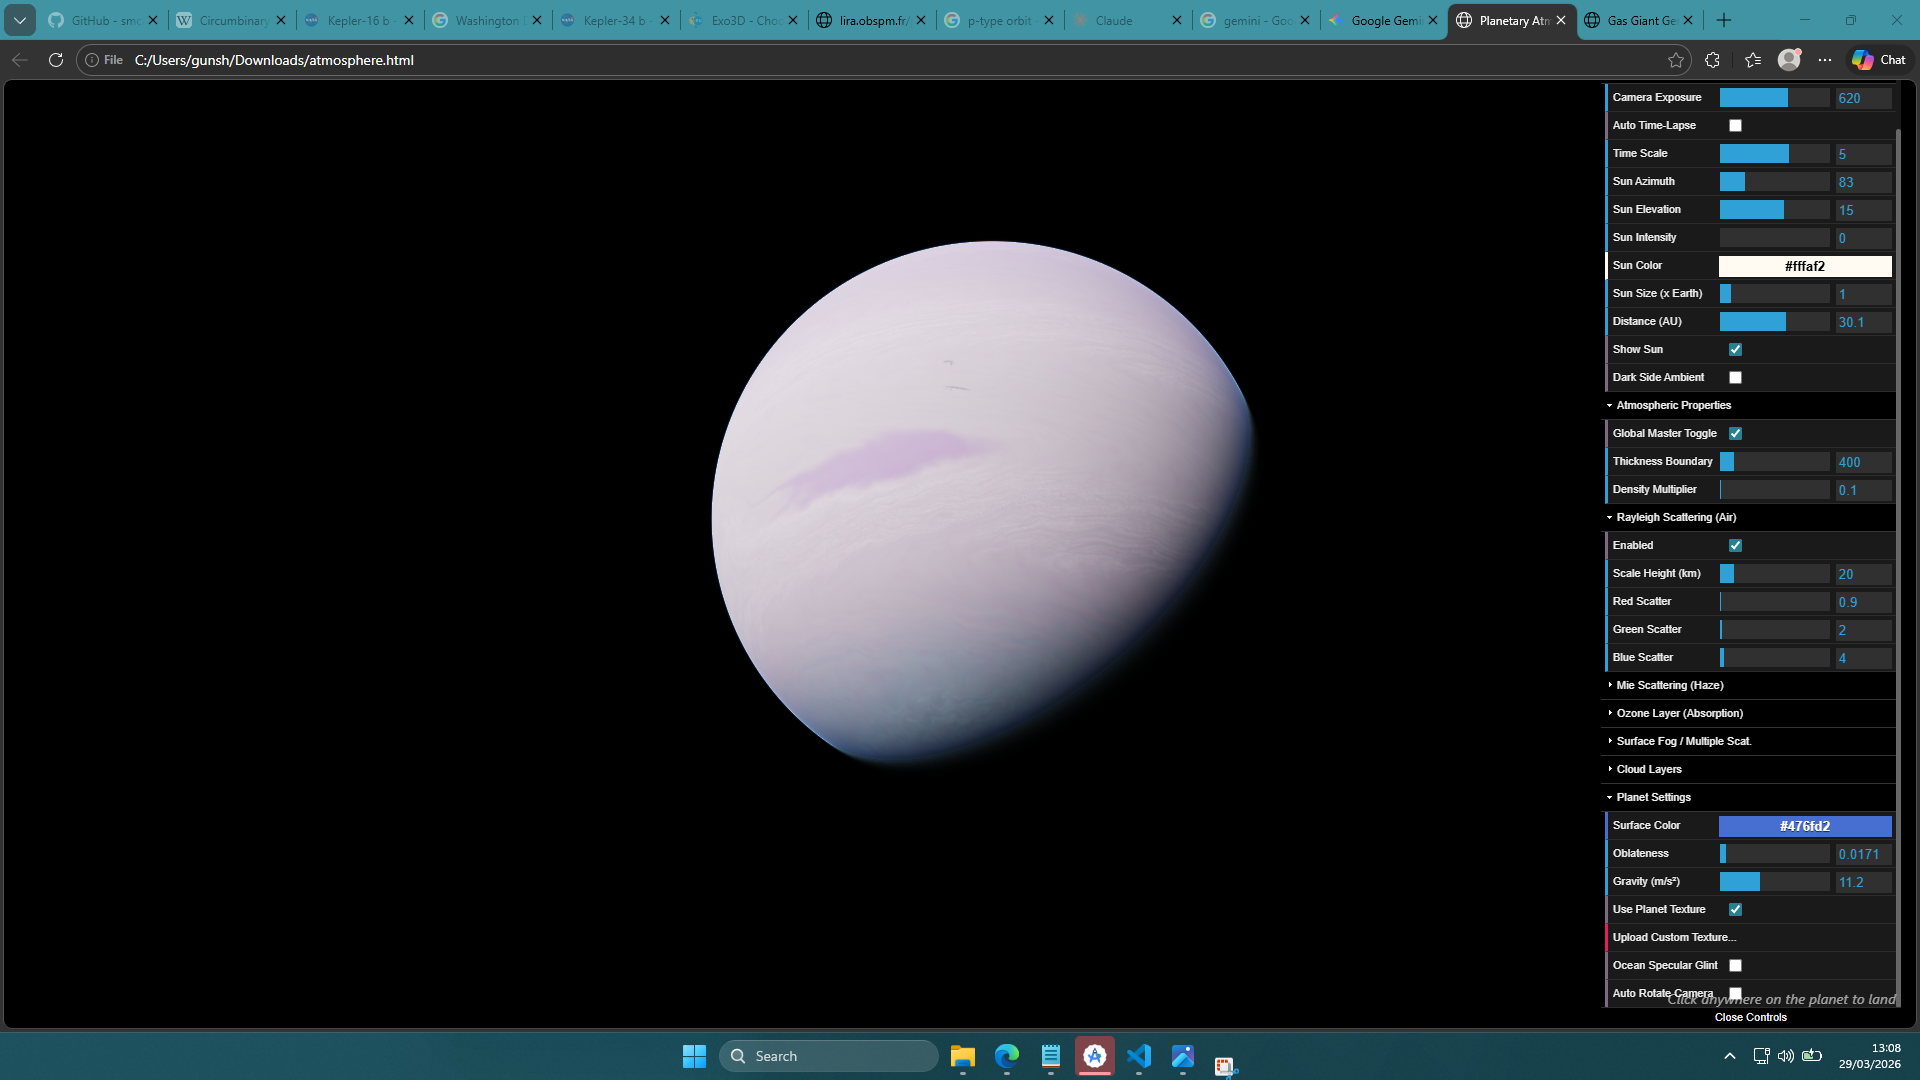Click the Windows Start button

tap(694, 1056)
